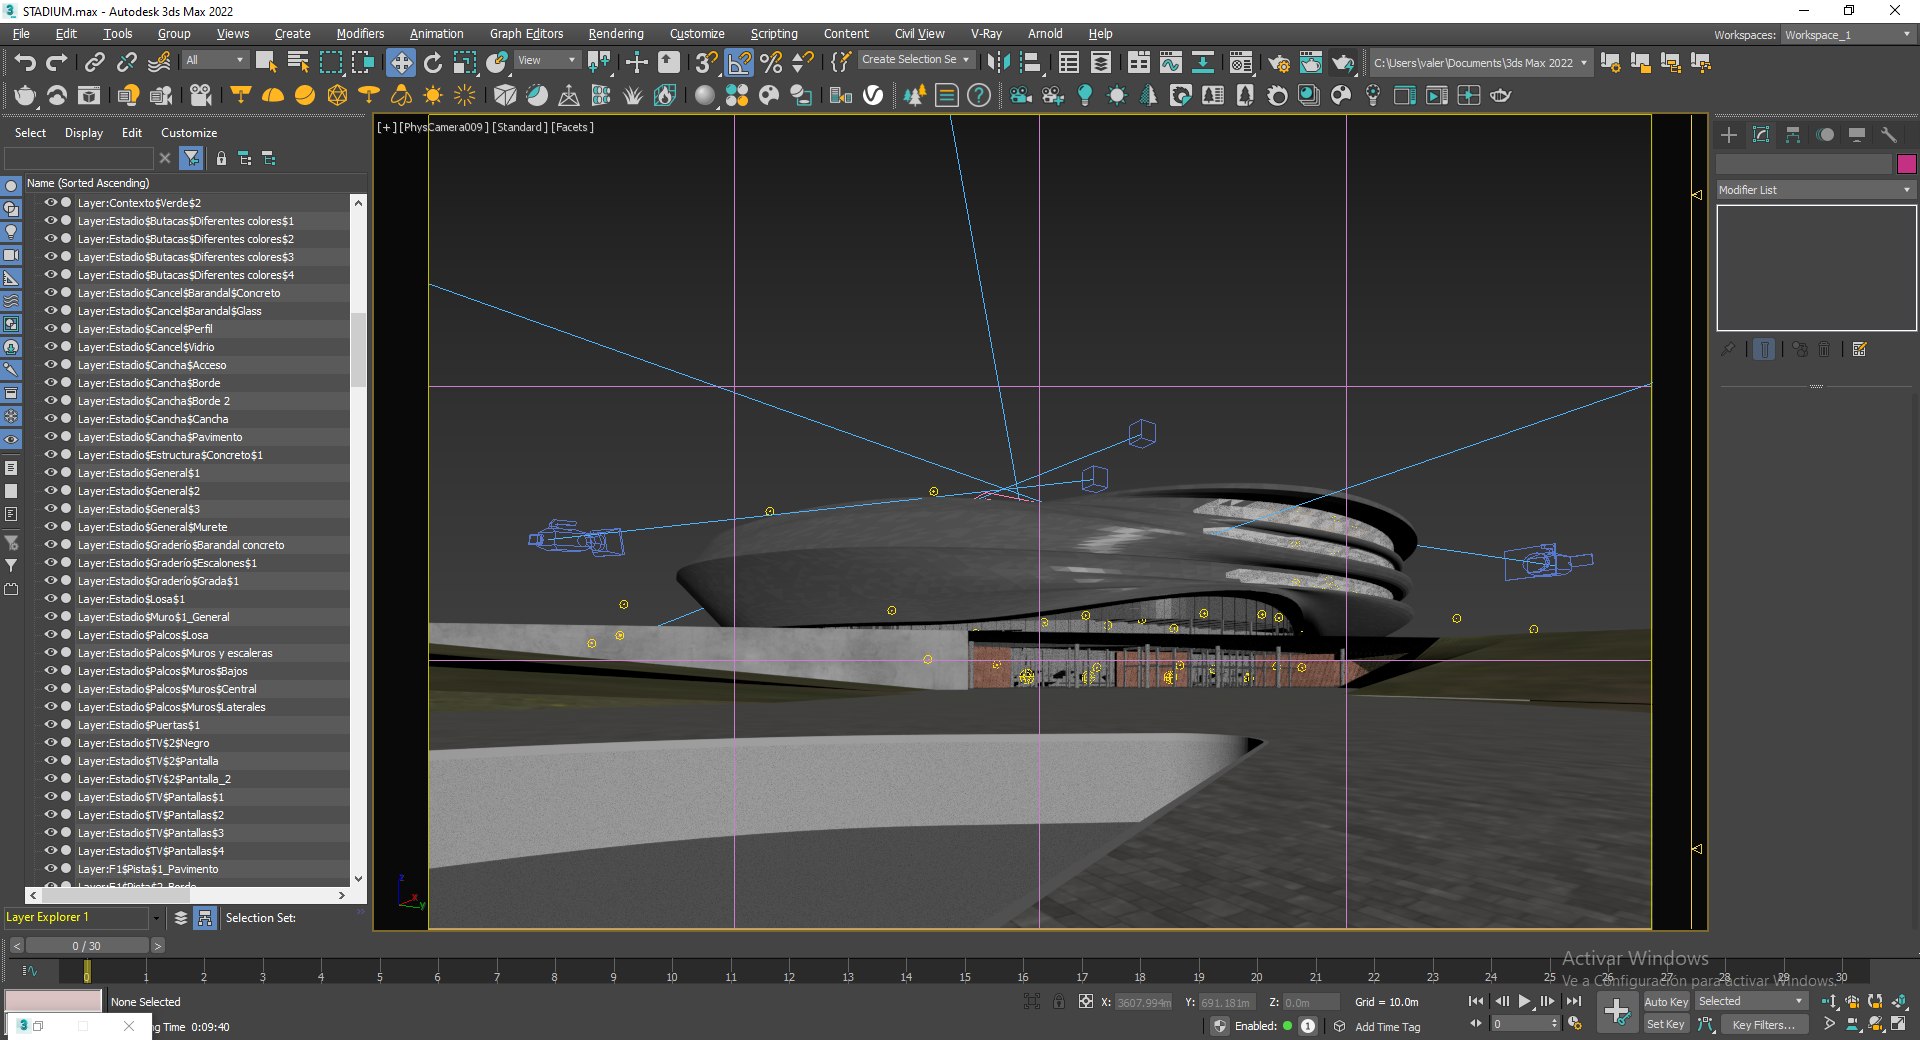Expand the Modifier List dropdown
Viewport: 1920px width, 1040px height.
[x=1815, y=190]
